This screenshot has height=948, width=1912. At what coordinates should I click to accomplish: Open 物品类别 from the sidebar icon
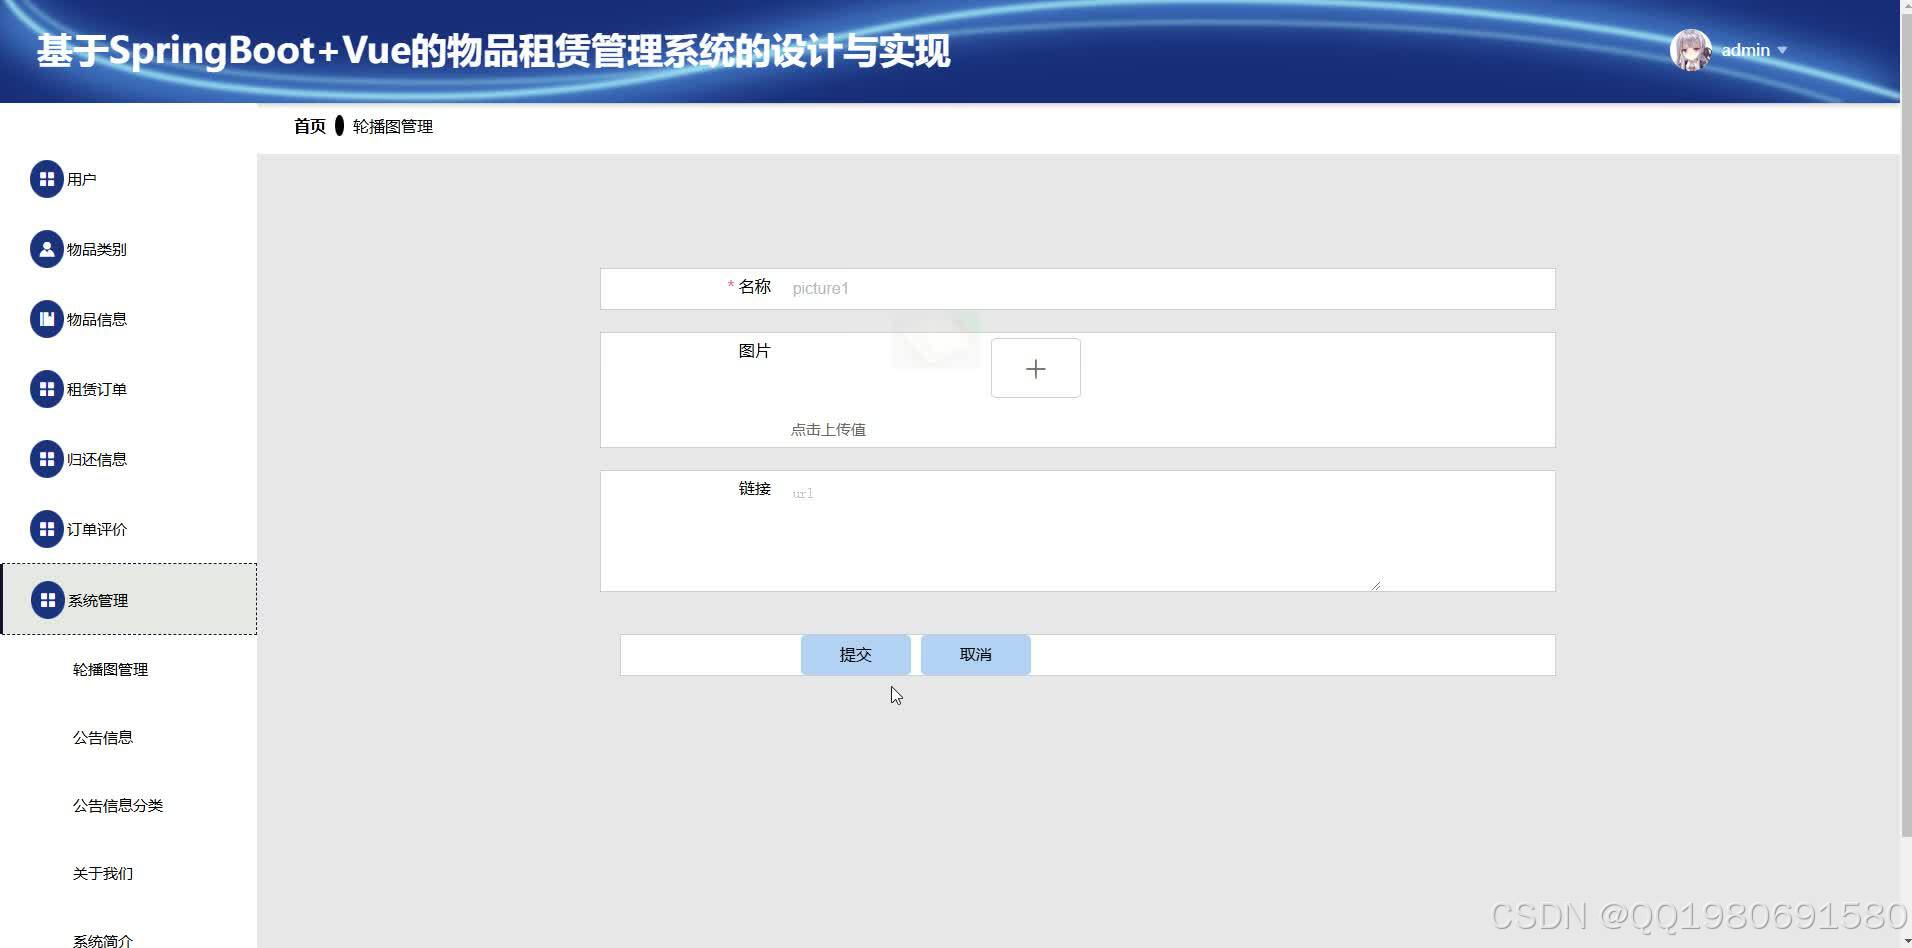(x=47, y=249)
